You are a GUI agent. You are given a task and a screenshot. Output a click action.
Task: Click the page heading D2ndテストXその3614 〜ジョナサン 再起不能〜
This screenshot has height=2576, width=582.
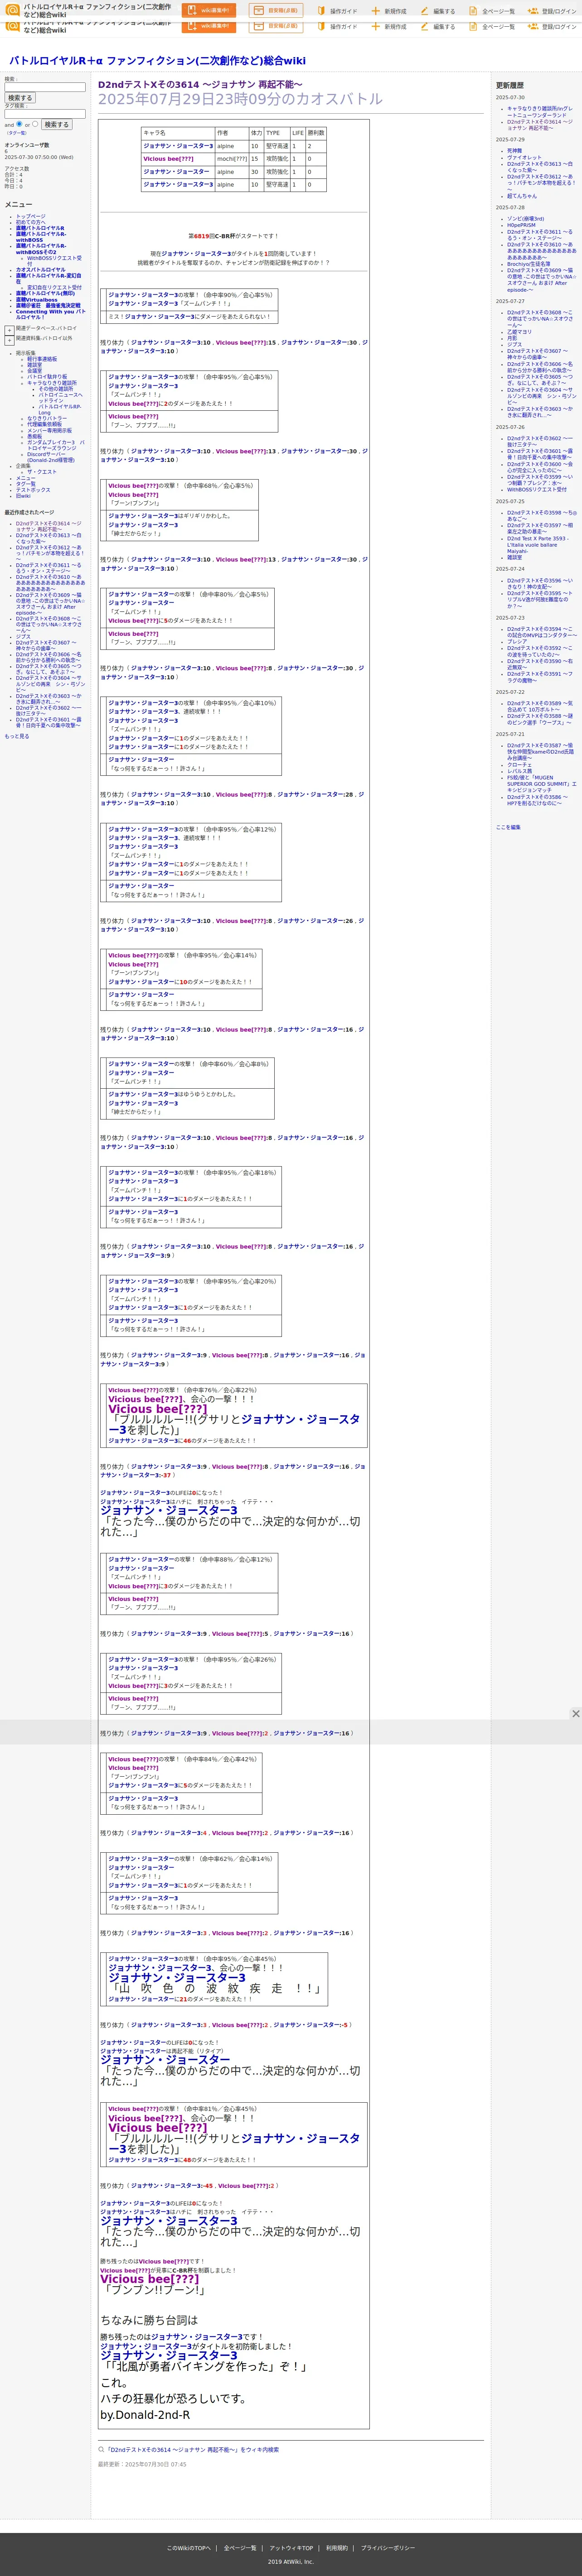coord(200,85)
